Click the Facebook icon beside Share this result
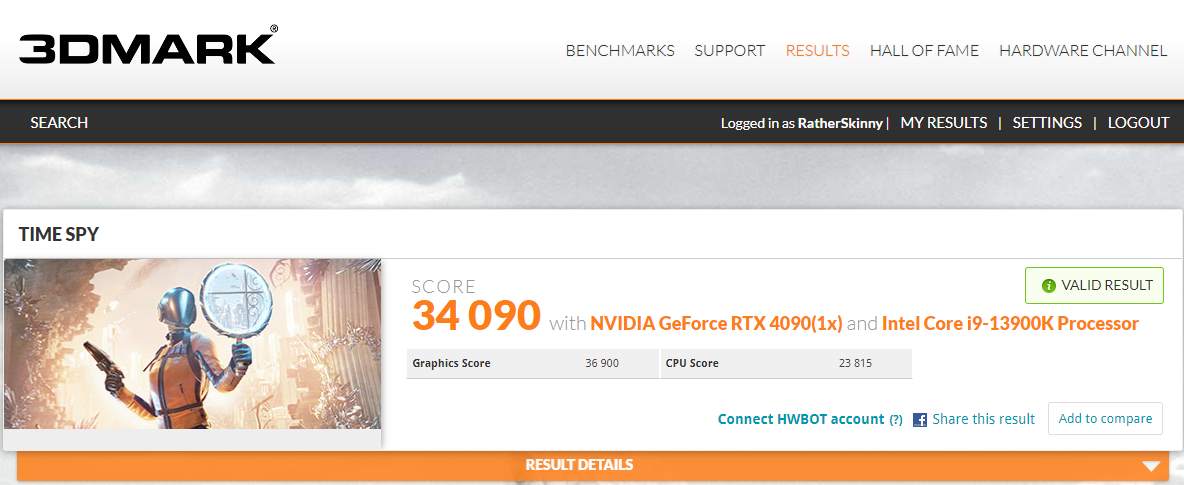The height and width of the screenshot is (485, 1184). pyautogui.click(x=920, y=420)
